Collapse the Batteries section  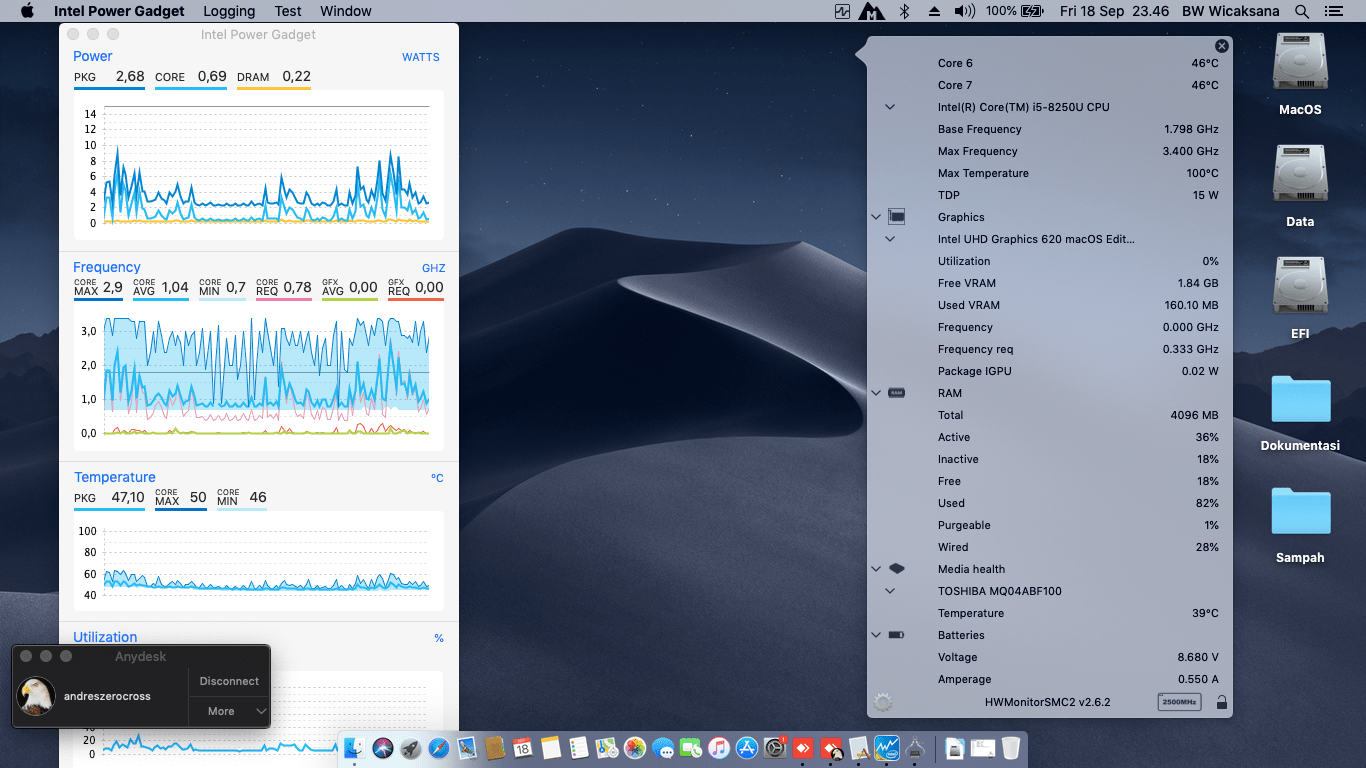tap(876, 635)
